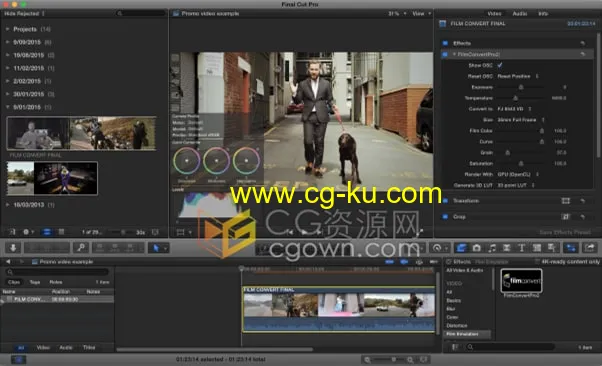Open the Generators browser icon
602x366 pixels.
tap(537, 248)
